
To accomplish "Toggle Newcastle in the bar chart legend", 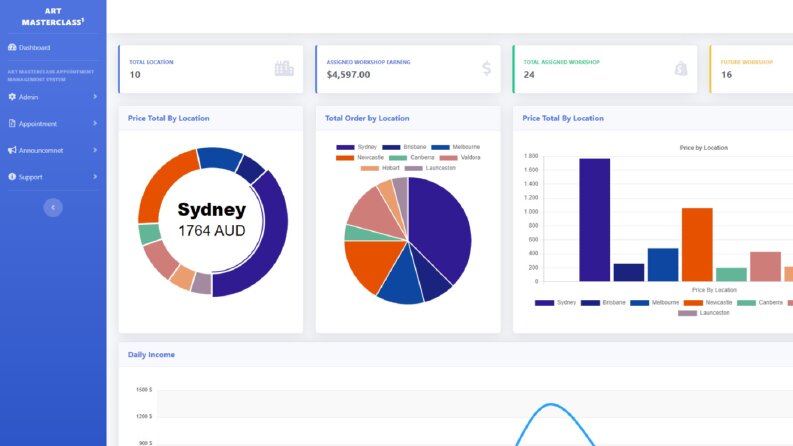I will pyautogui.click(x=708, y=303).
